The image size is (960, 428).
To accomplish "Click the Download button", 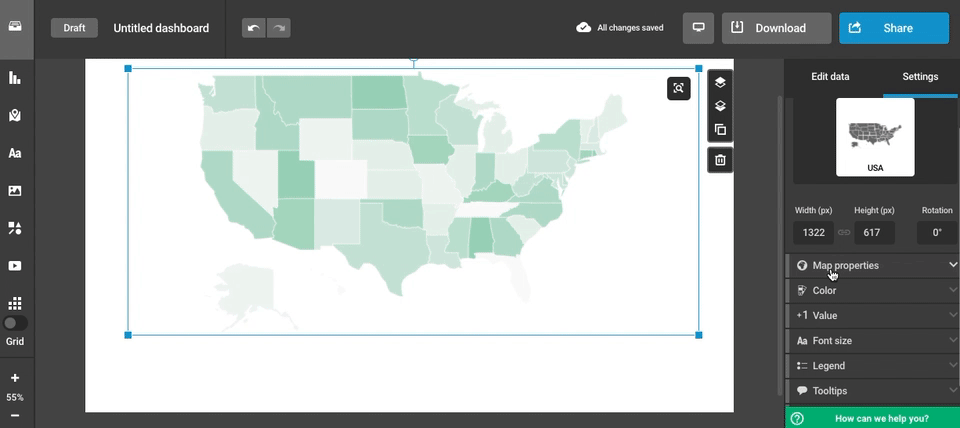I will [776, 28].
